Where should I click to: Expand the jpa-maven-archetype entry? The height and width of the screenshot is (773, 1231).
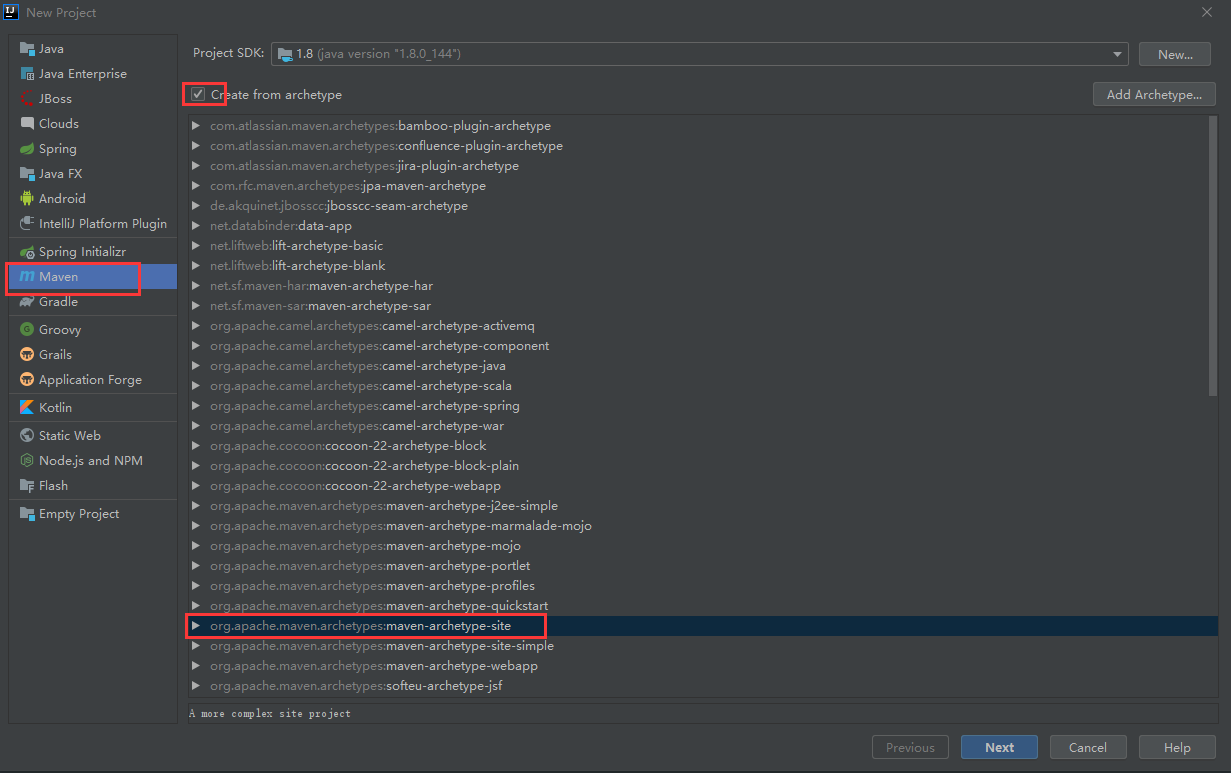(196, 186)
